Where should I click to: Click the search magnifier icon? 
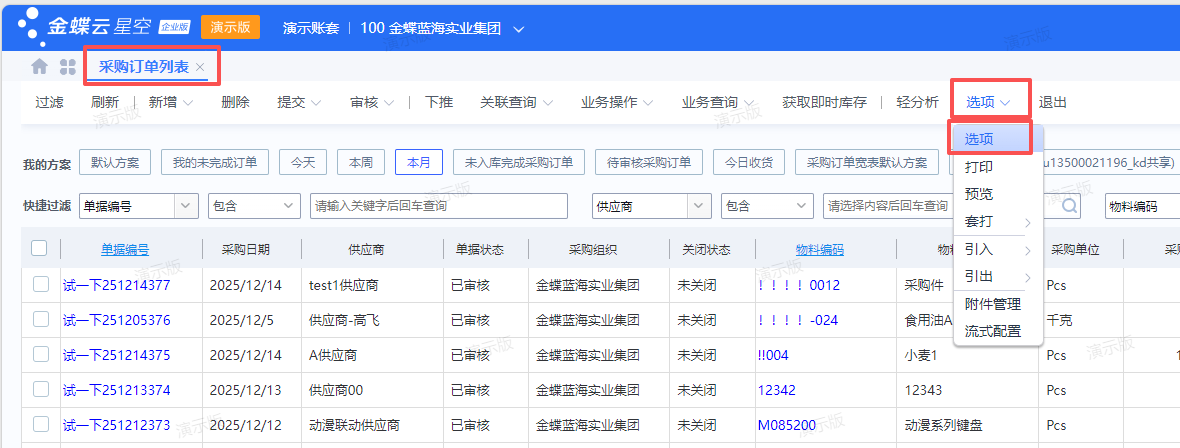tap(1069, 206)
